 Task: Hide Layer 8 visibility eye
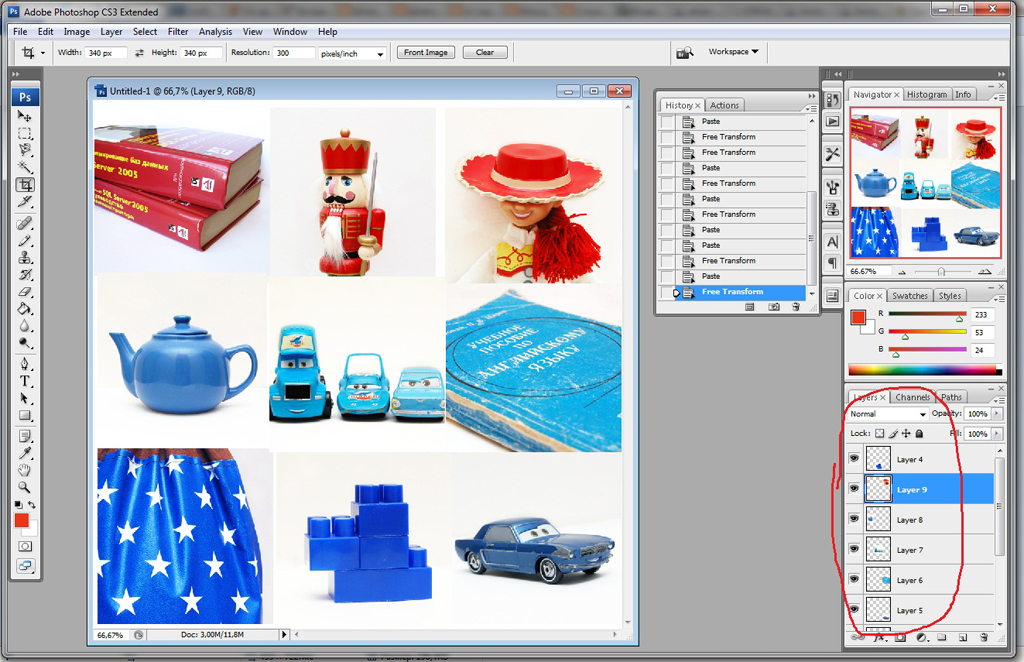854,518
